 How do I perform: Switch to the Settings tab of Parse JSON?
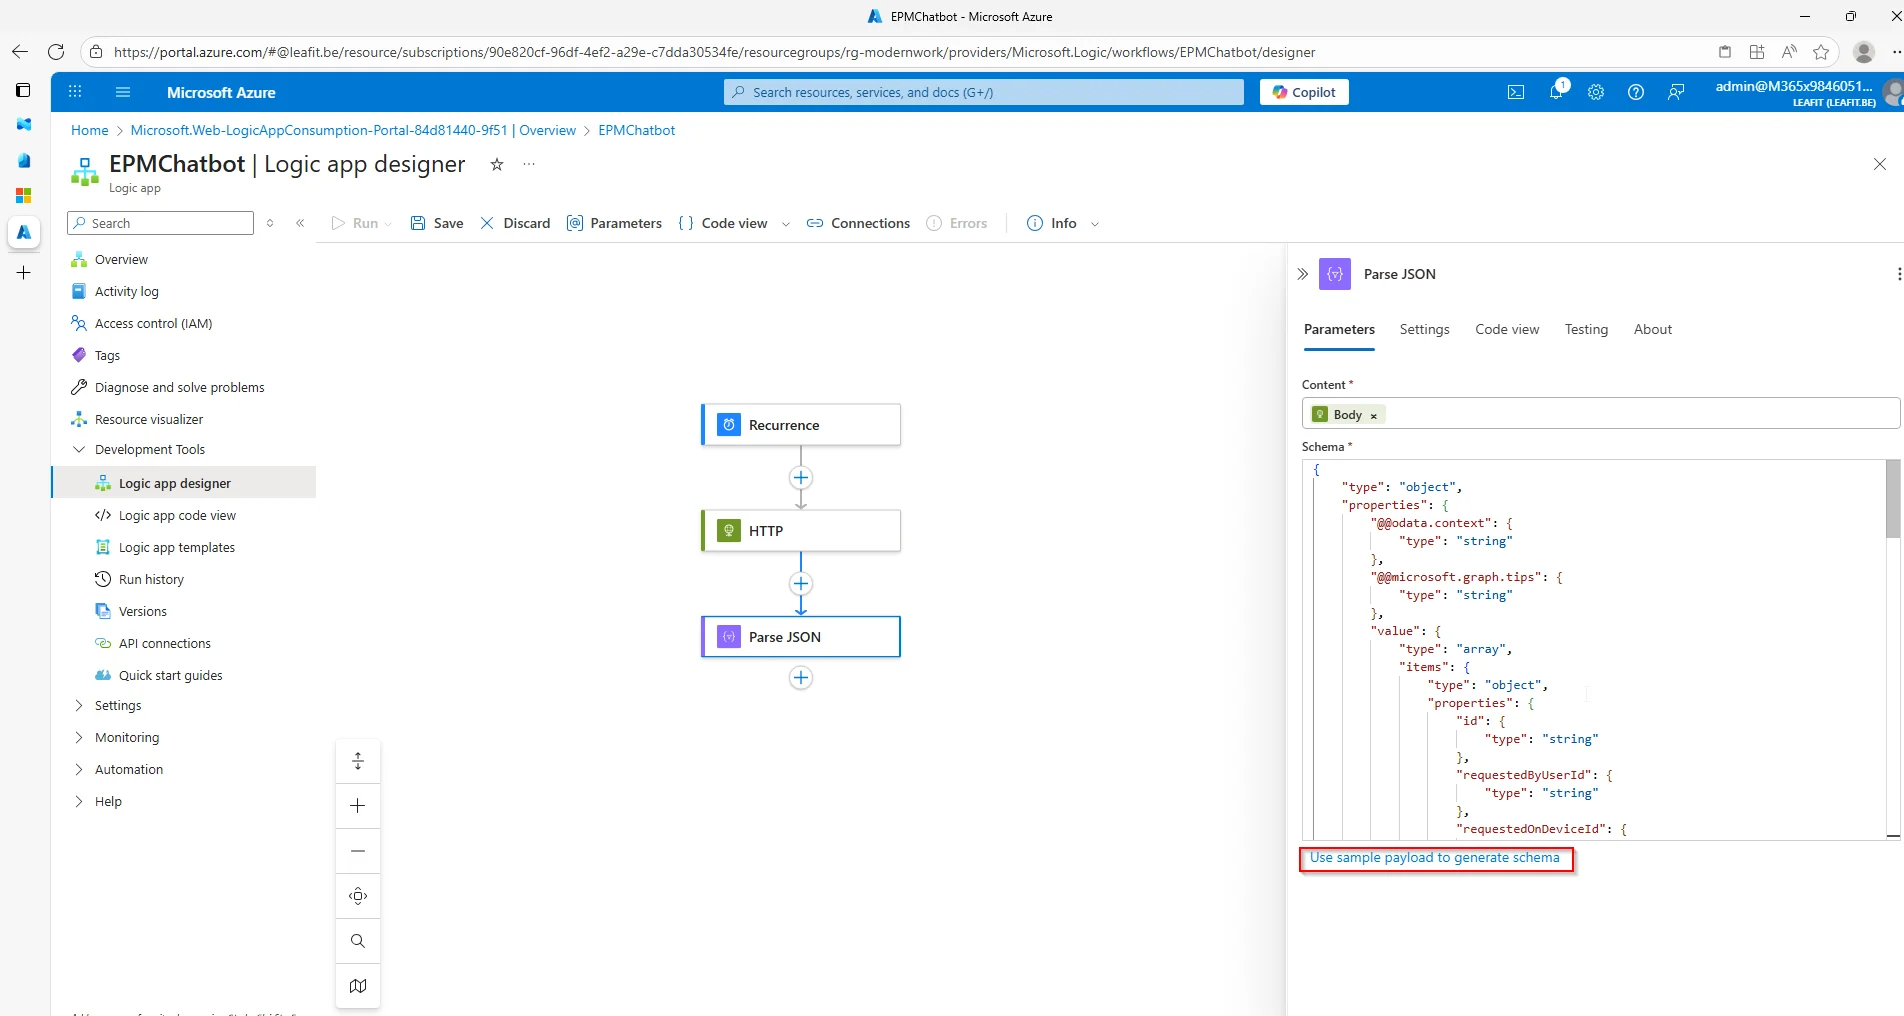[1424, 330]
